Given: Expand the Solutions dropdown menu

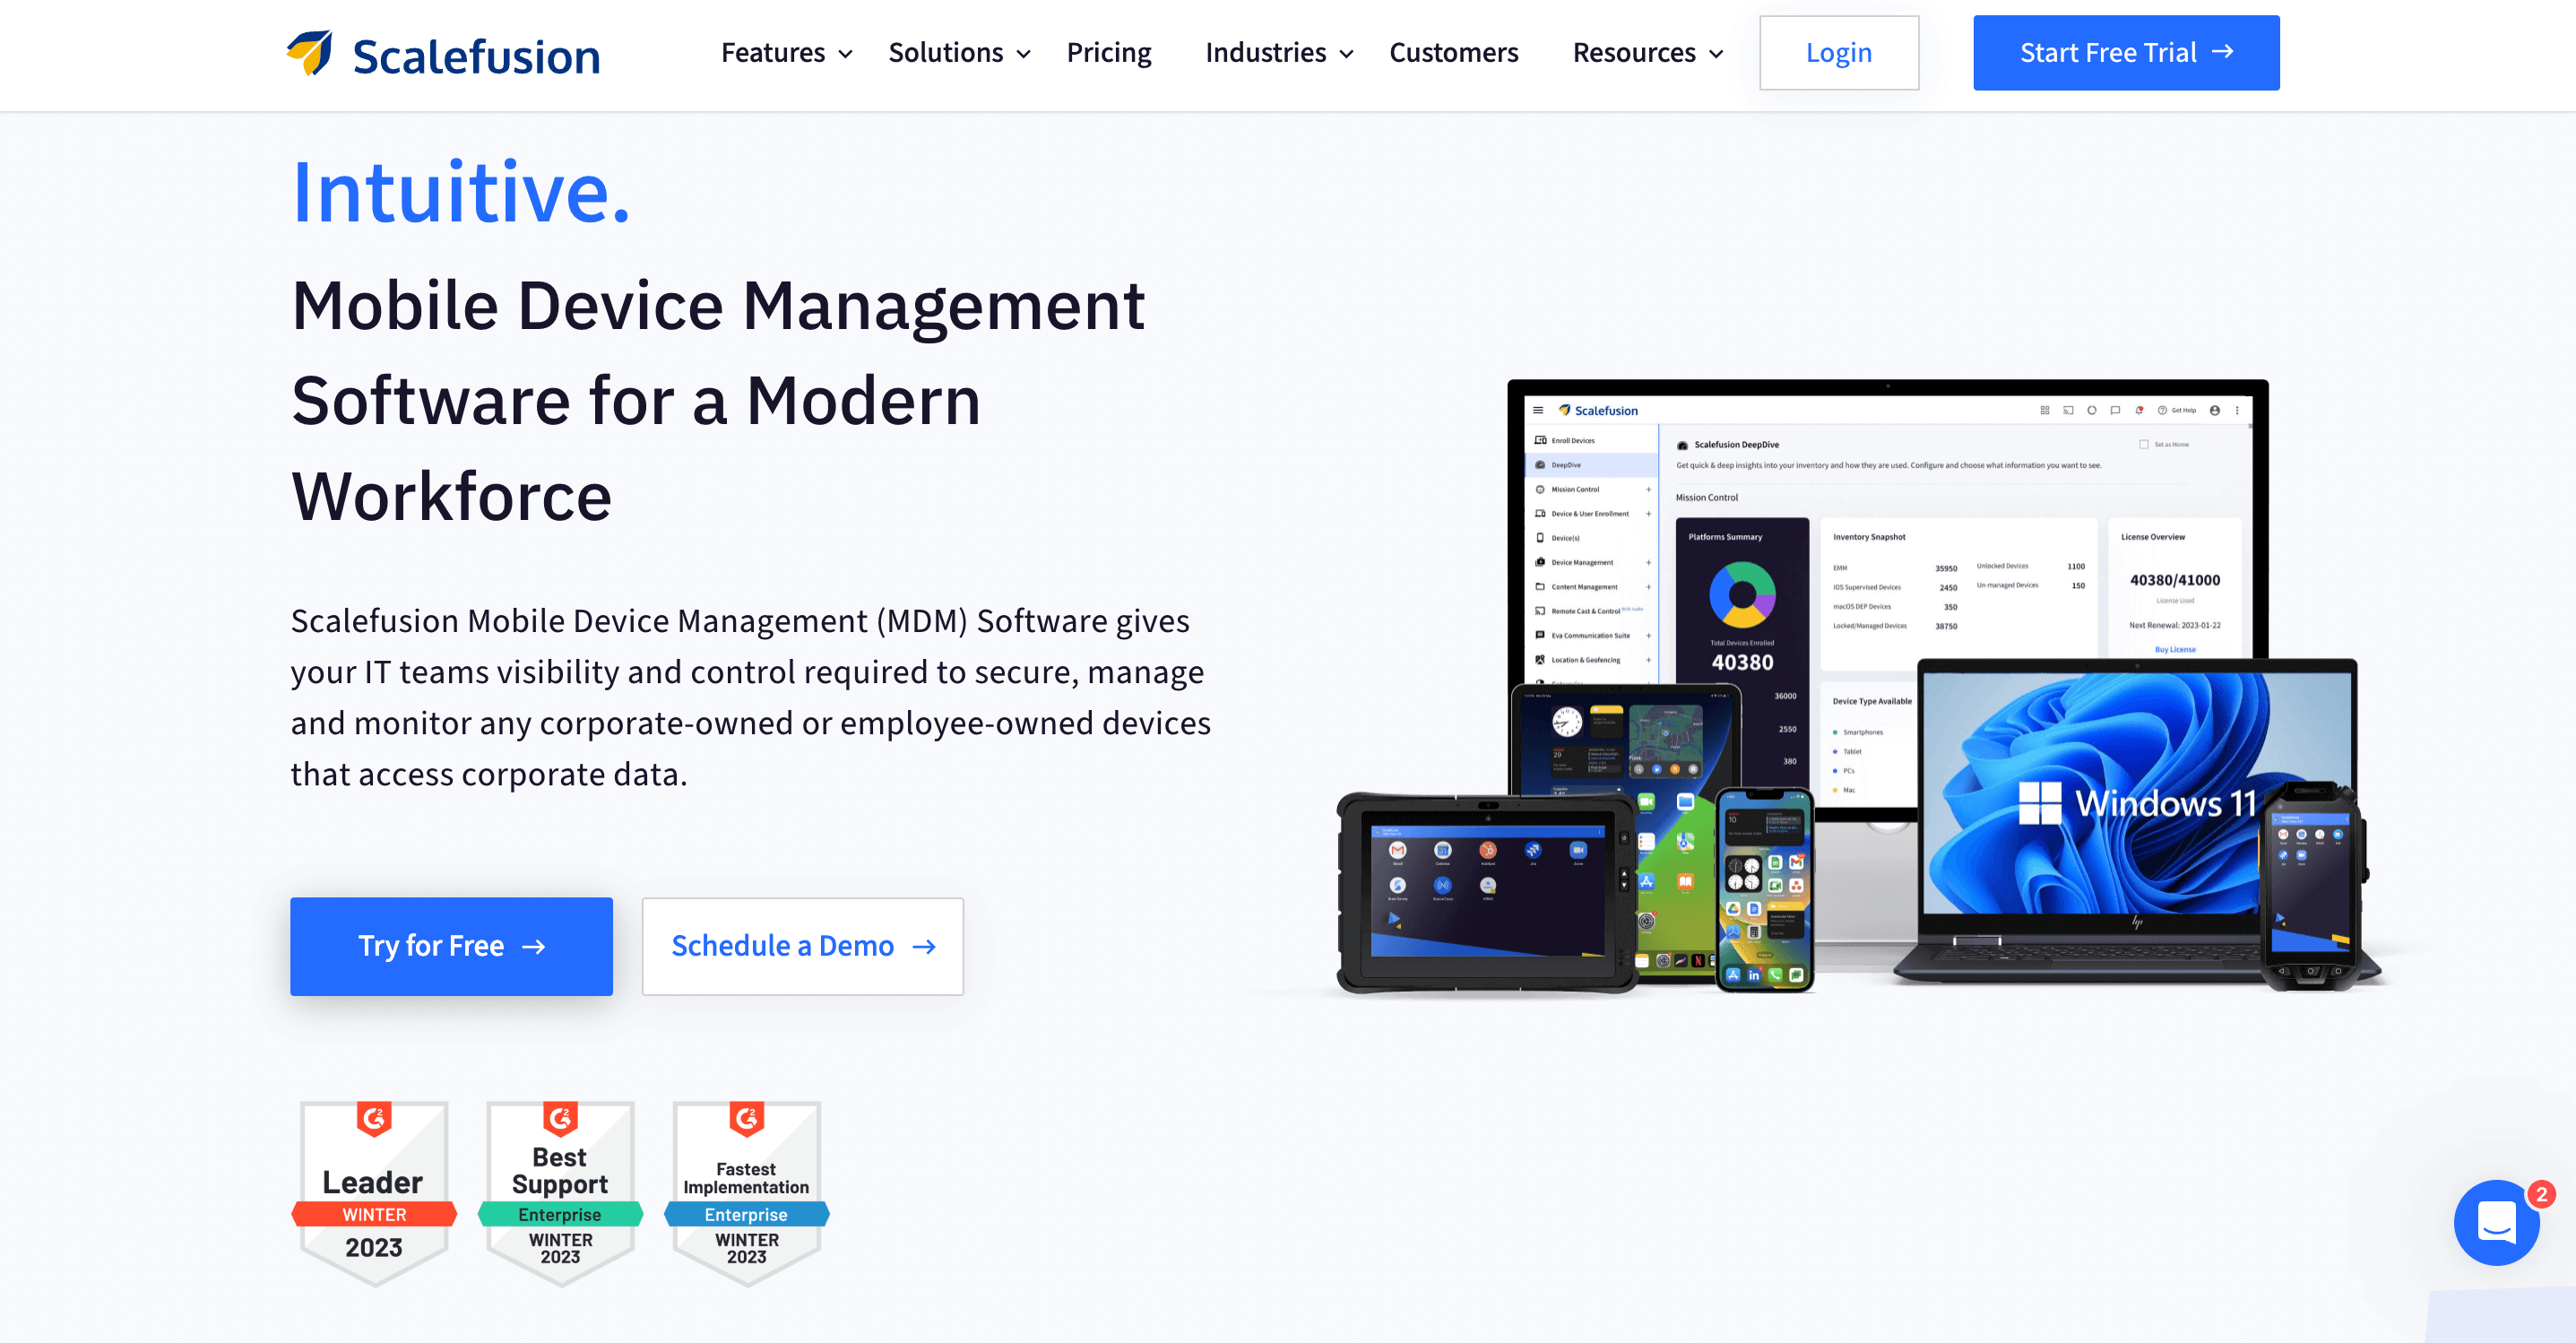Looking at the screenshot, I should [959, 53].
